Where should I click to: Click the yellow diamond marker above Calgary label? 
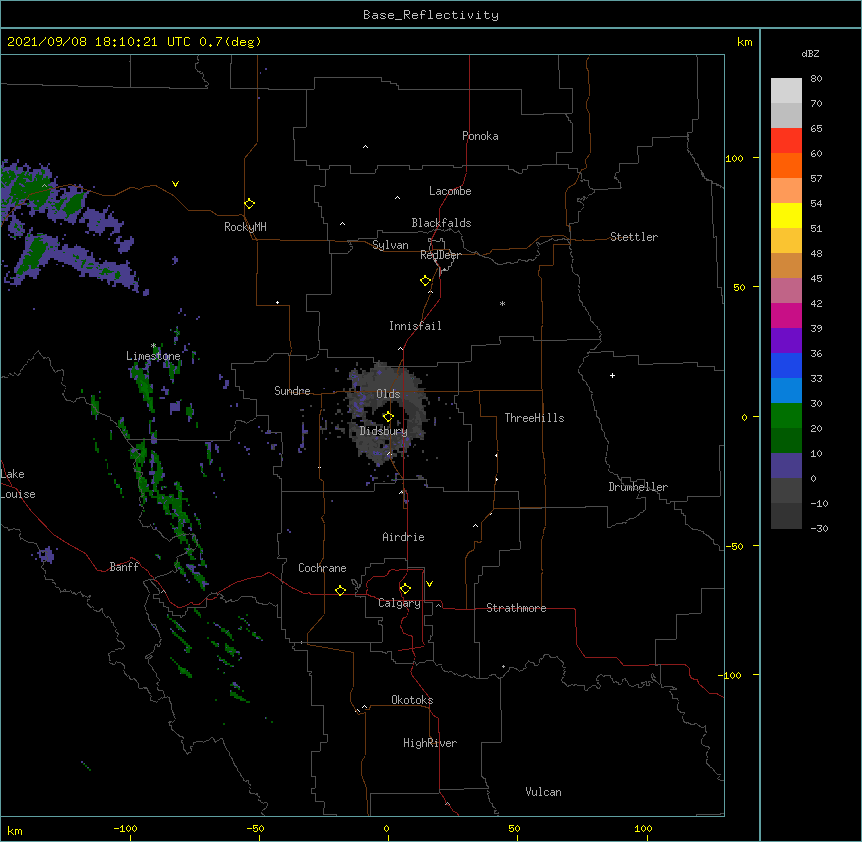(405, 589)
